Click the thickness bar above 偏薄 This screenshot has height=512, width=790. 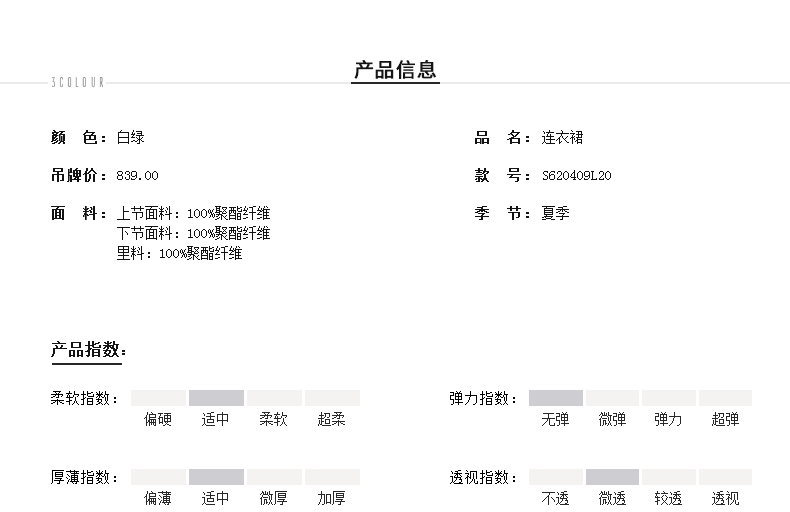159,477
